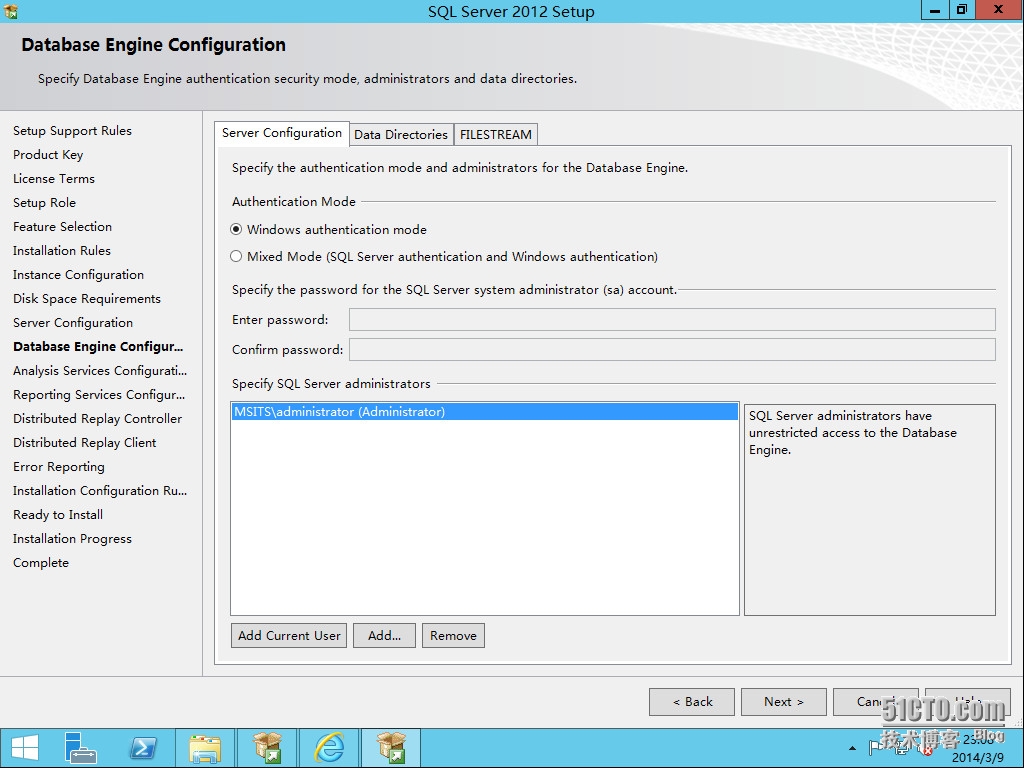
Task: Open File Explorer taskbar icon
Action: pyautogui.click(x=205, y=748)
